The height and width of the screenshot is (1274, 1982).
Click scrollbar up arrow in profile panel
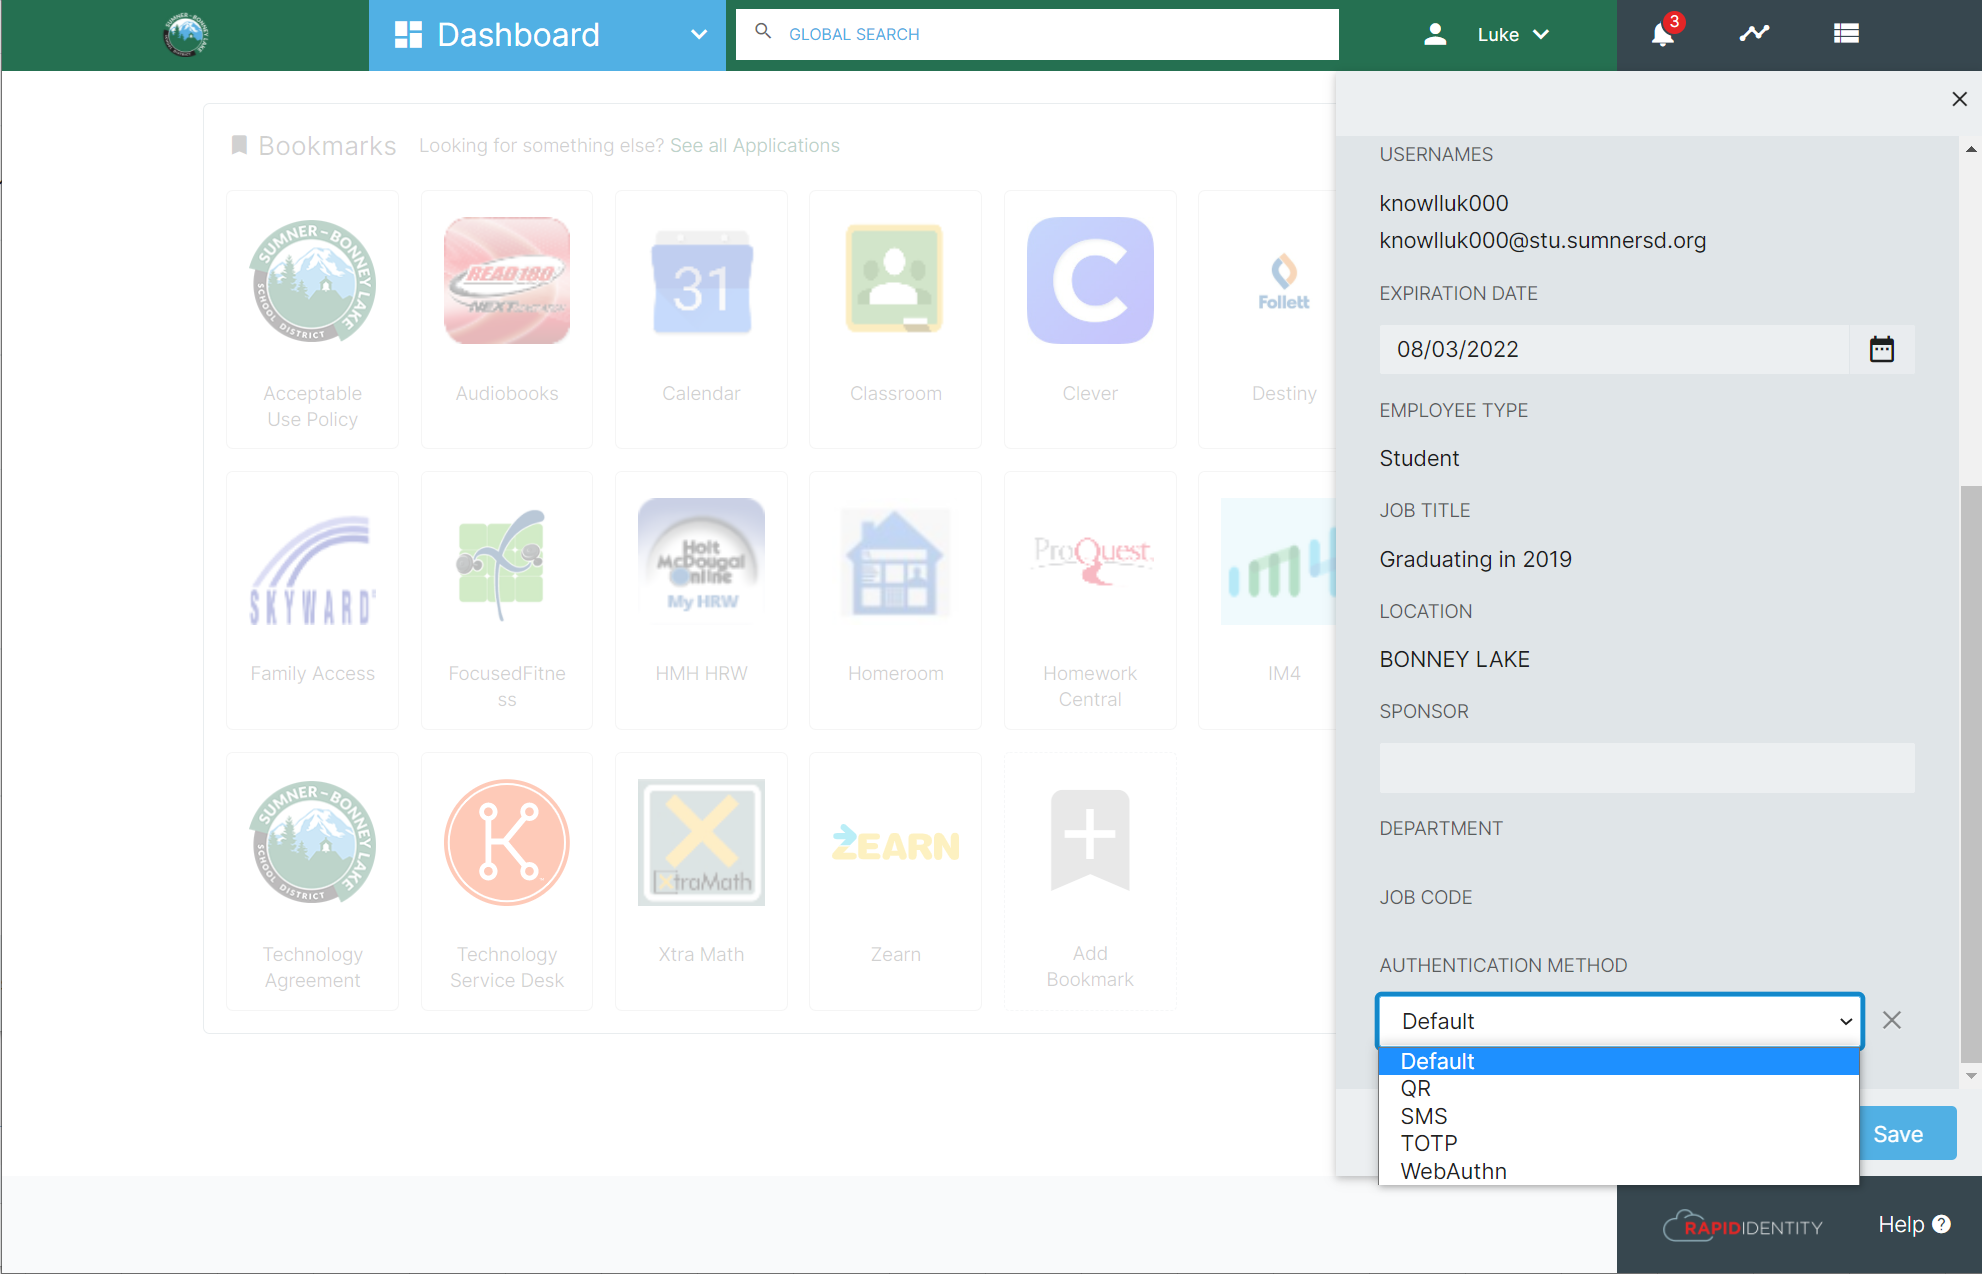1971,149
